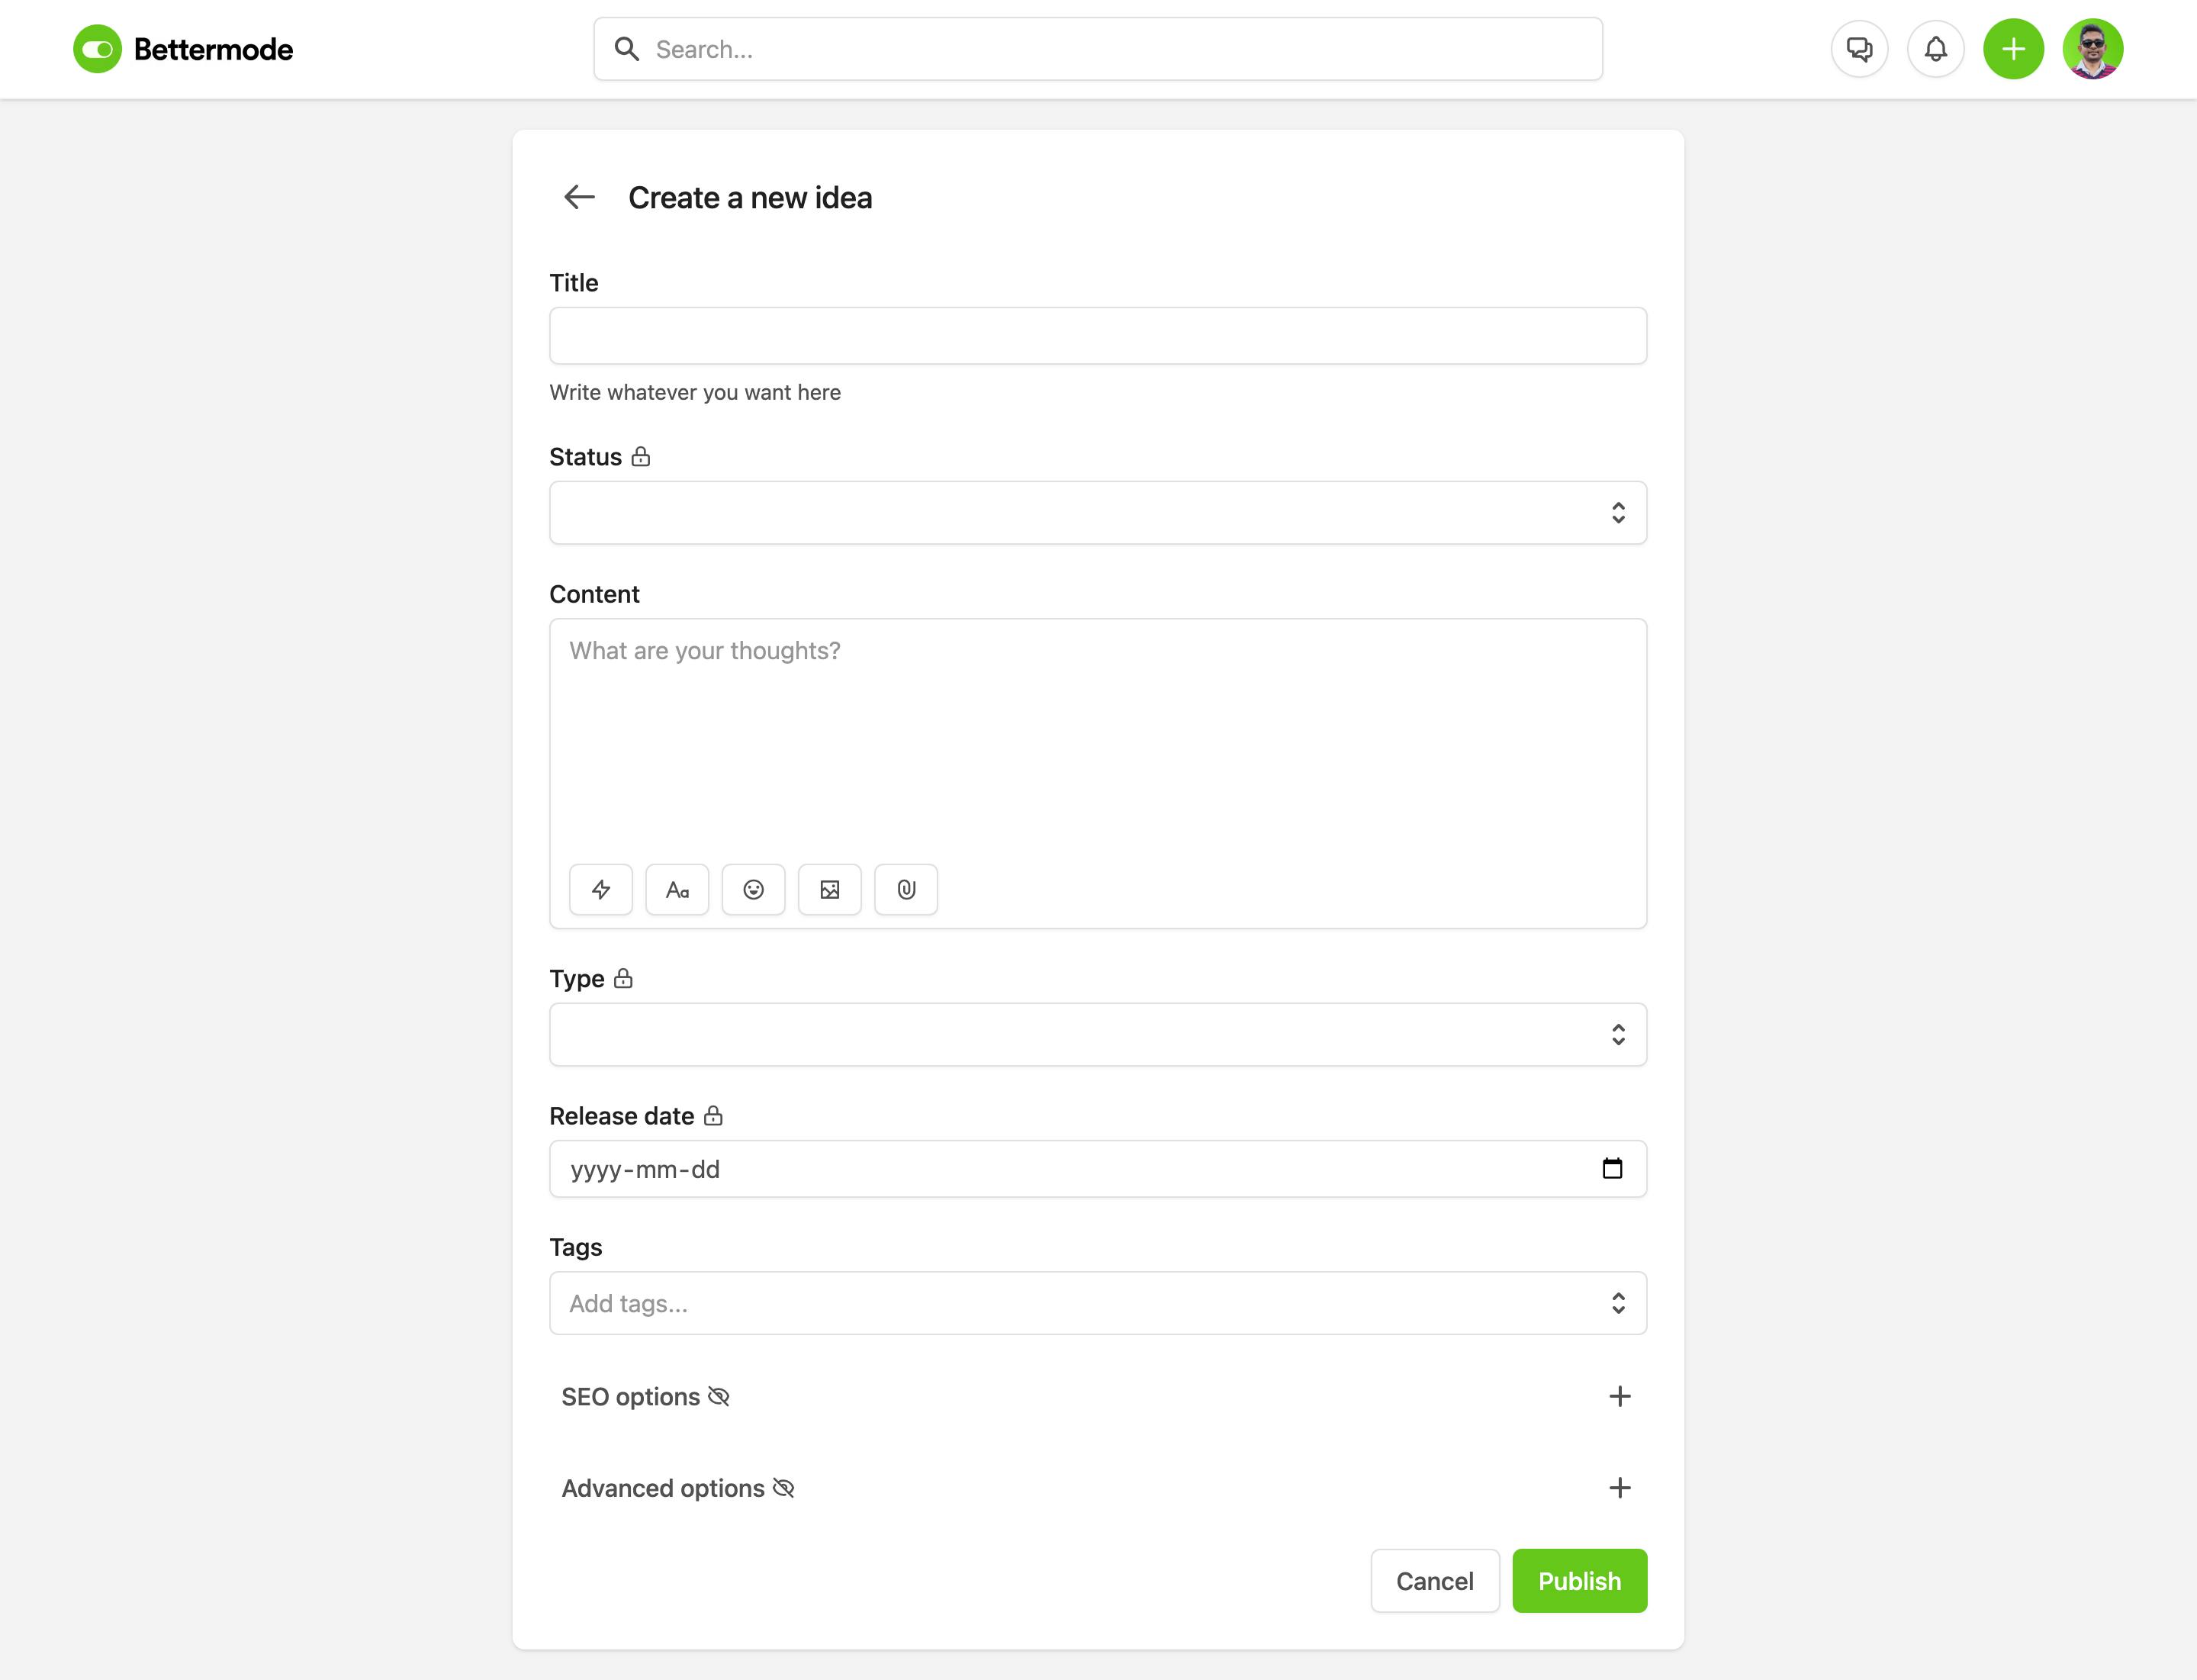Screen dimensions: 2197x1680
Task: Open the Status dropdown
Action: click(x=1097, y=513)
